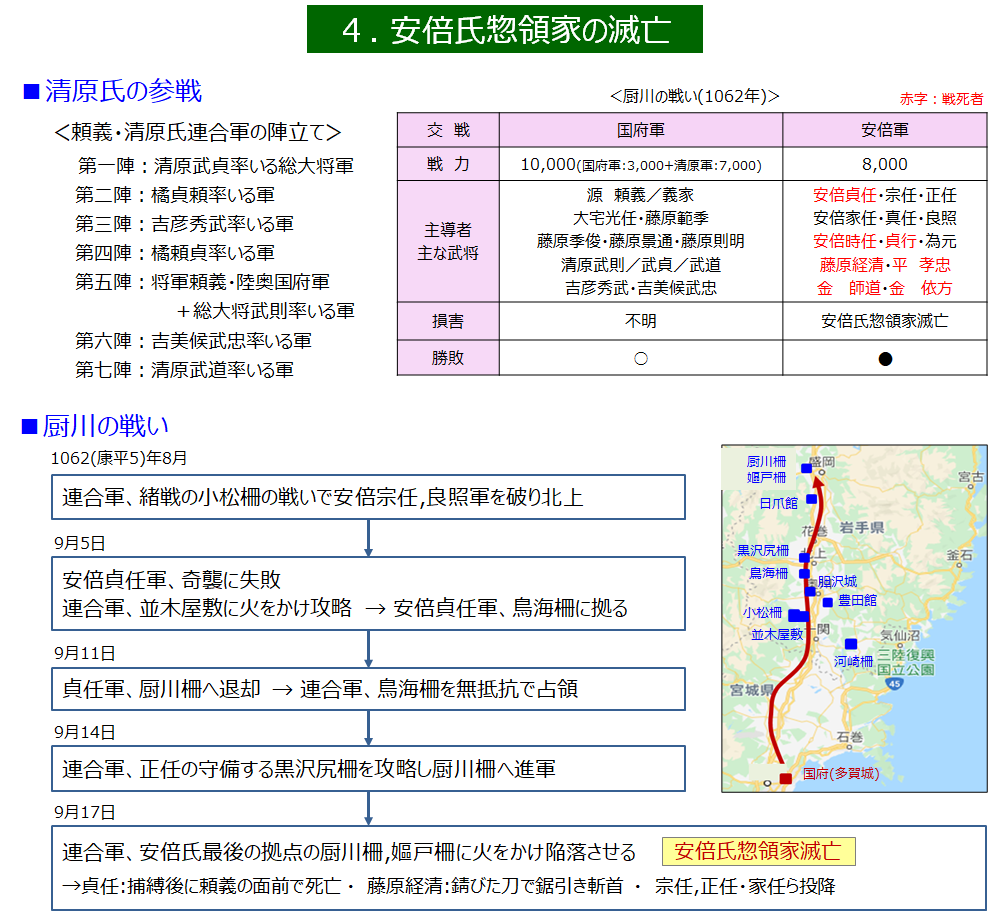The width and height of the screenshot is (996, 911).
Task: Select the 国府軍 column header cell
Action: [640, 130]
